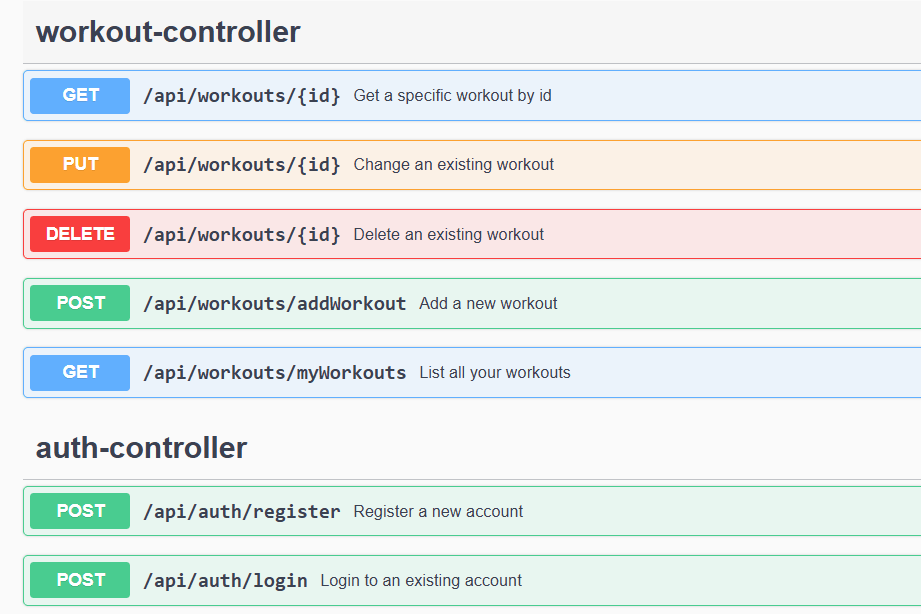
Task: Select the "Get a specific workout by id" description
Action: click(x=452, y=96)
